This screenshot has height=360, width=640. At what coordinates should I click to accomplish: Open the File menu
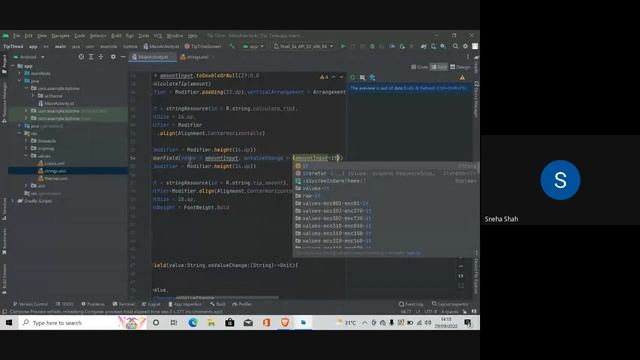[x=16, y=36]
